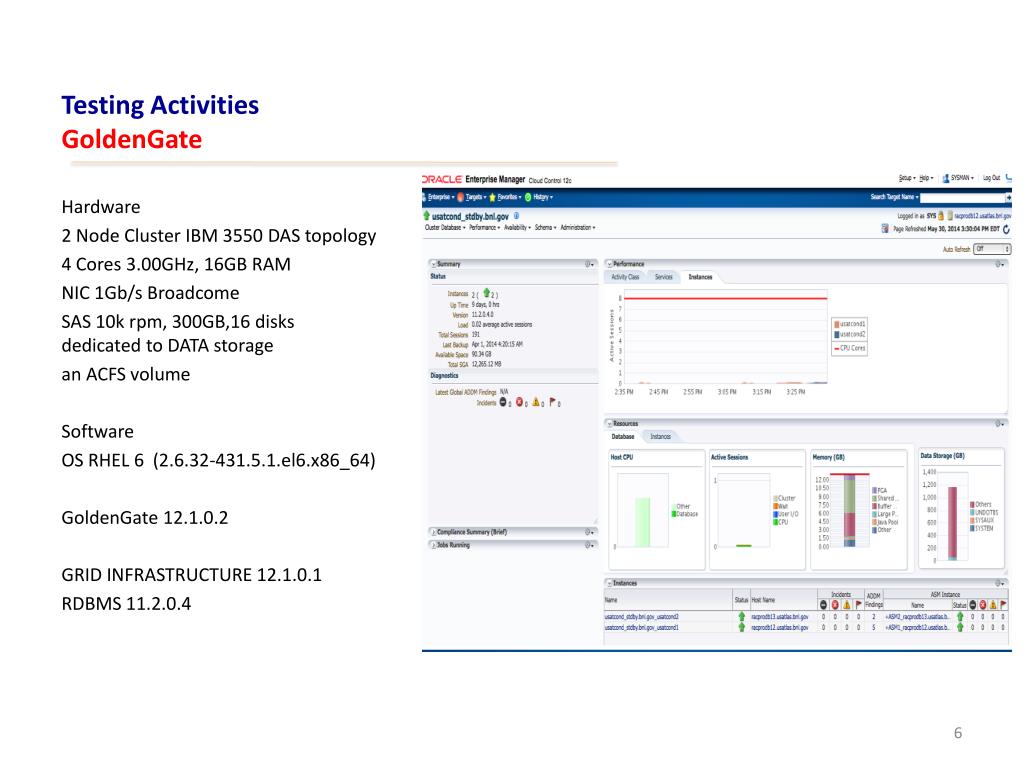Open +ASM2_racprodb13 ASM instance link

917,616
